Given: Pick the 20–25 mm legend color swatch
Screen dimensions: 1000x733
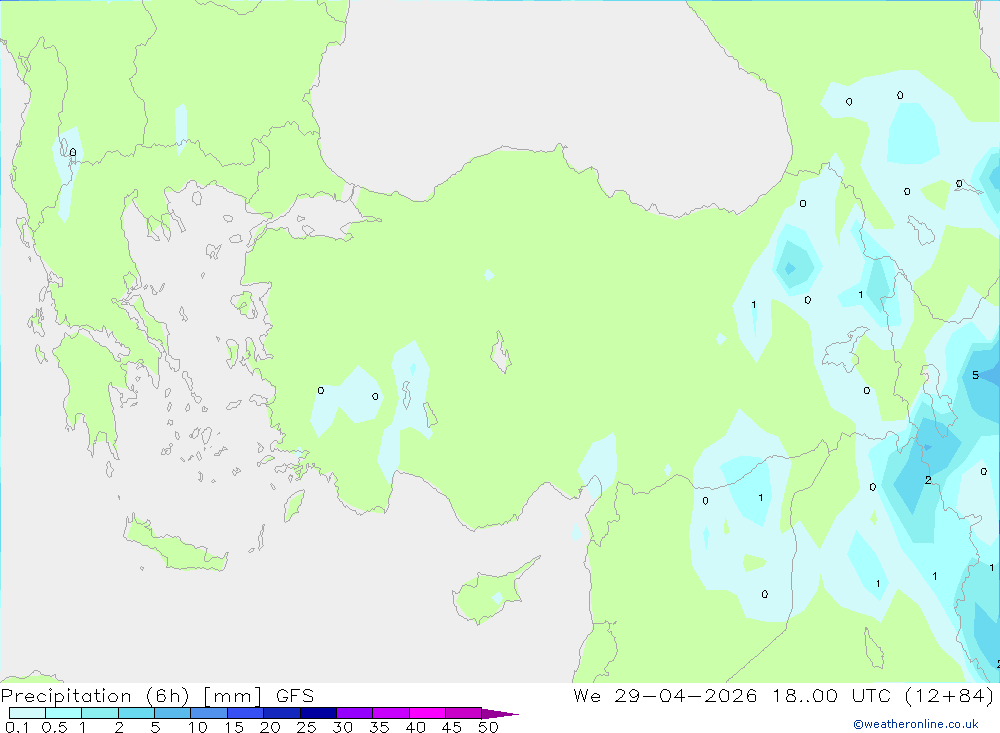Looking at the screenshot, I should (281, 713).
